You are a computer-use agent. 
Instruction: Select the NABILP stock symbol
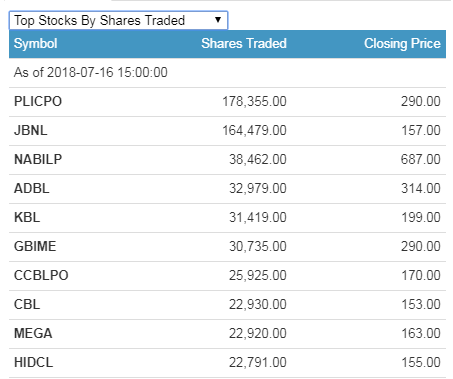38,159
